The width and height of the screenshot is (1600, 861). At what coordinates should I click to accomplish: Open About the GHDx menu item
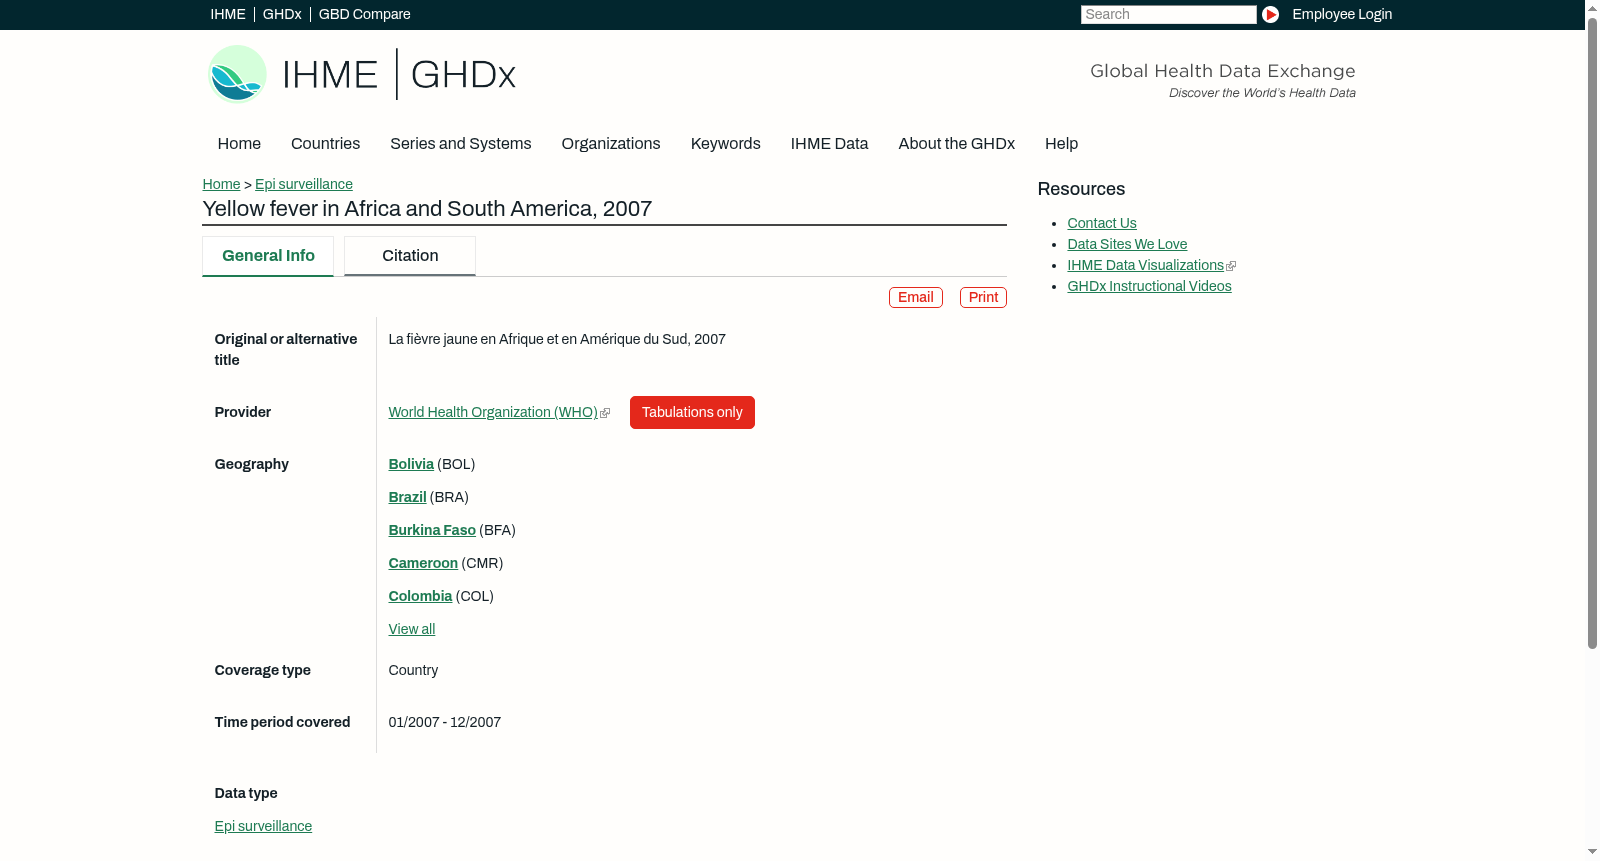pyautogui.click(x=957, y=144)
